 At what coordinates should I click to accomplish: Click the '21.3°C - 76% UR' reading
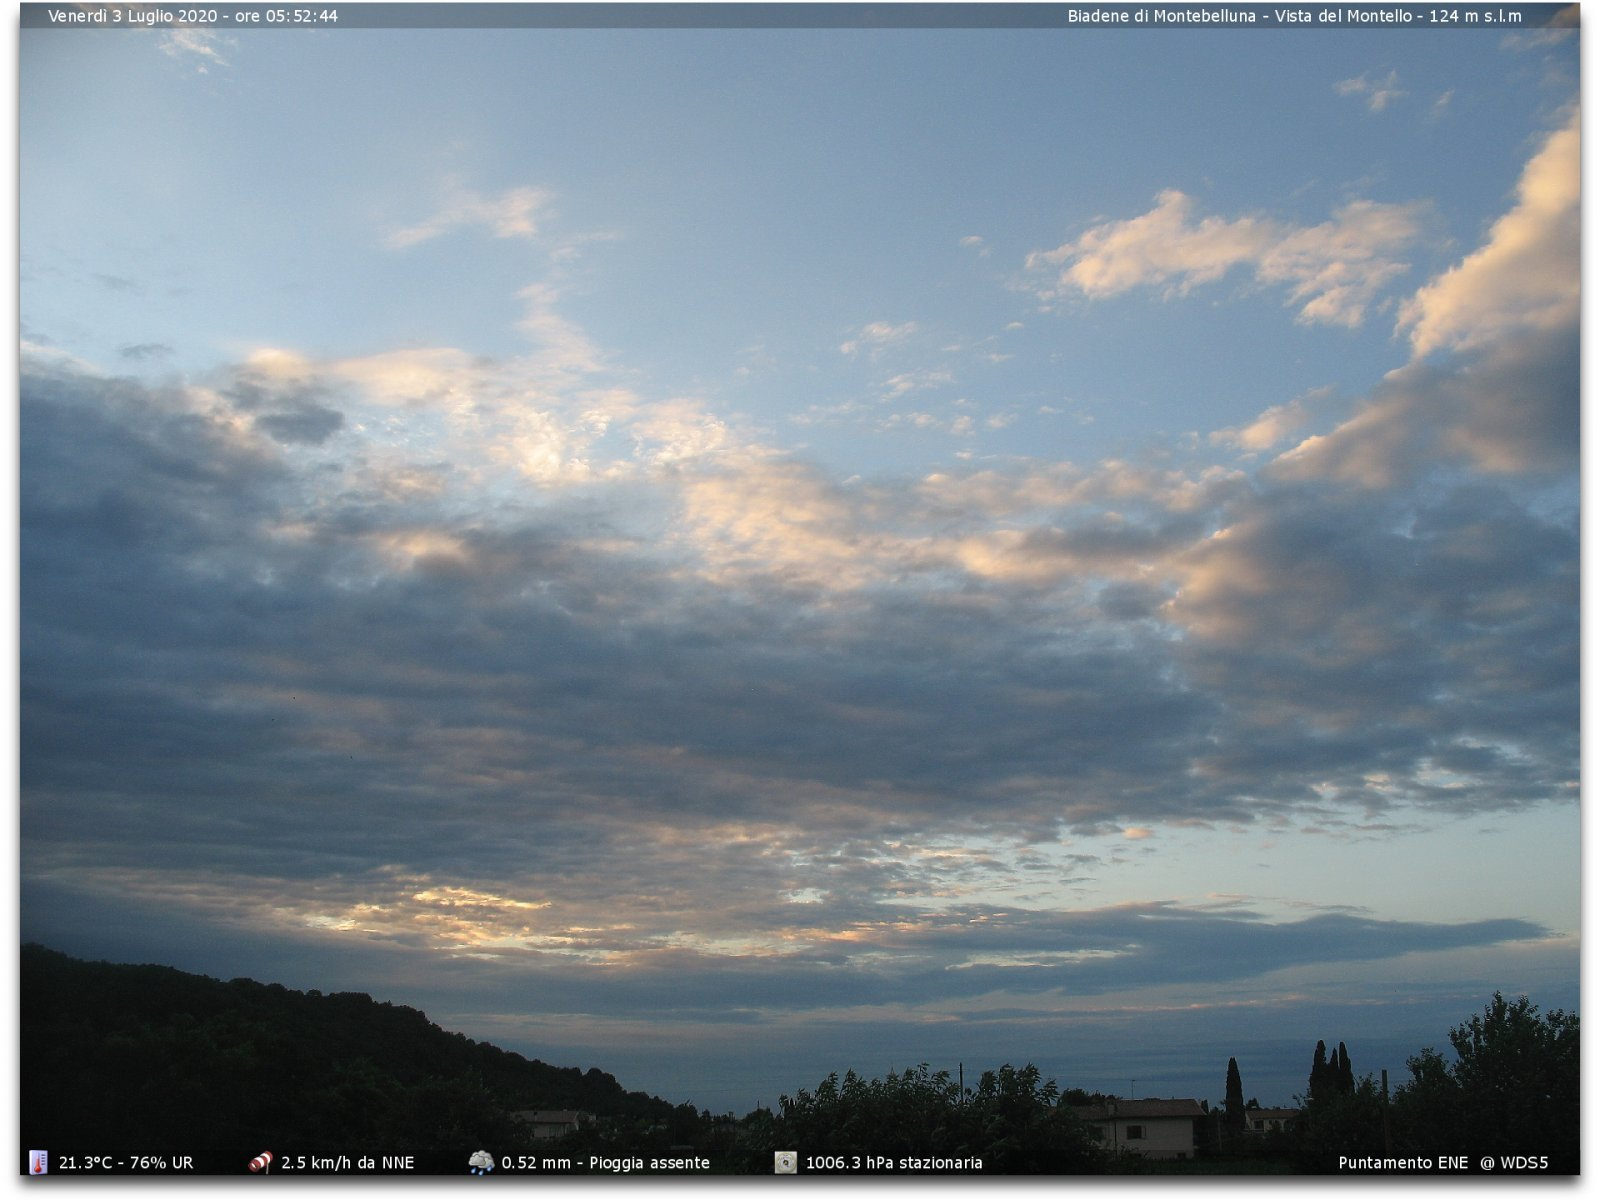126,1163
